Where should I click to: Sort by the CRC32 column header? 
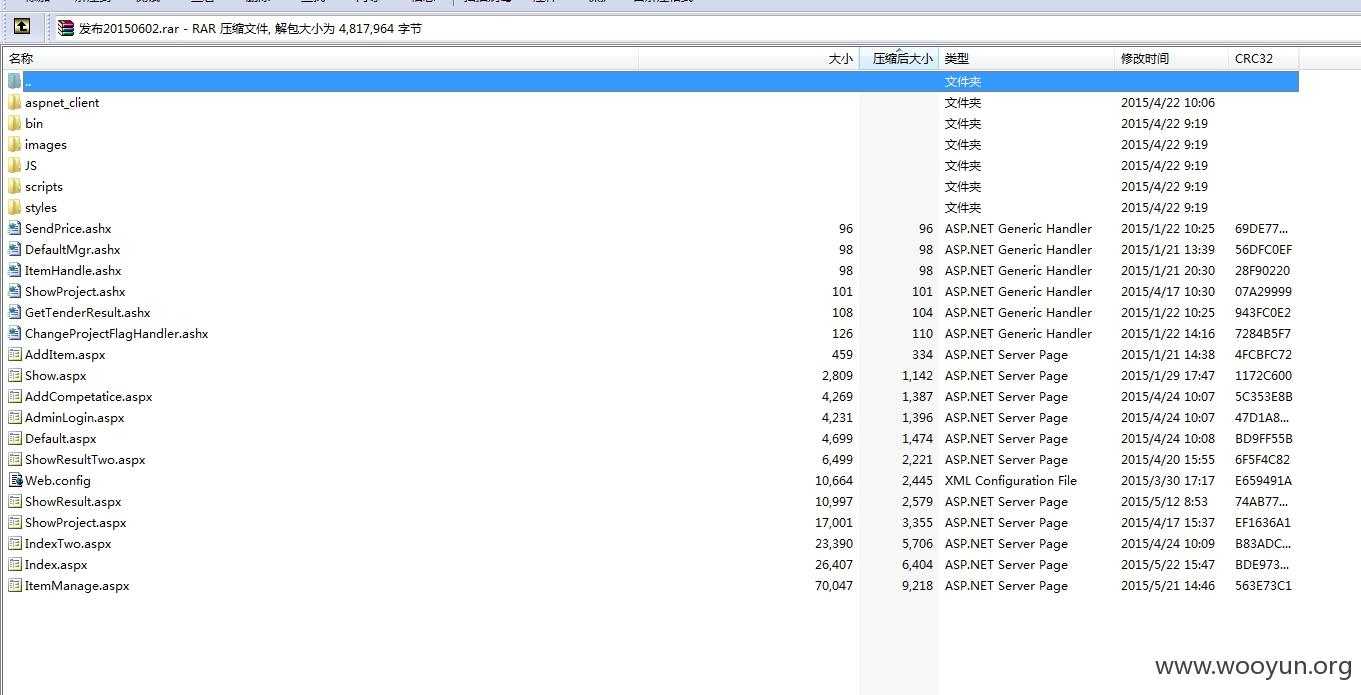(1264, 58)
